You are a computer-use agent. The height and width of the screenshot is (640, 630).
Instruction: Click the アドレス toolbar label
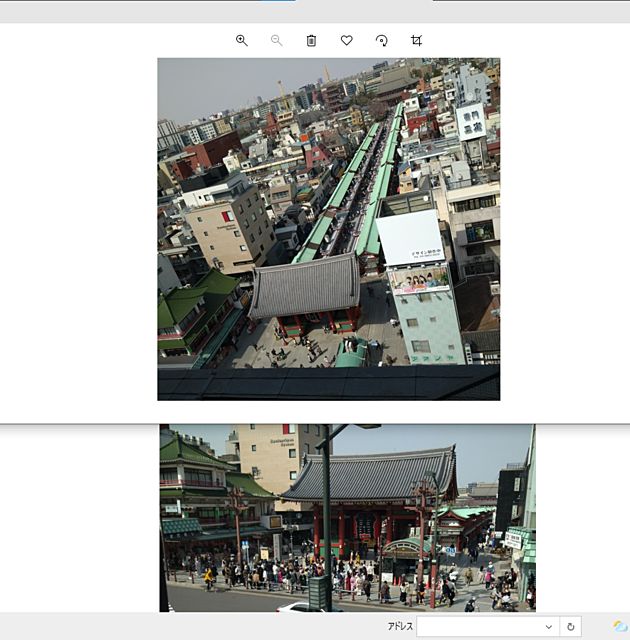(400, 627)
